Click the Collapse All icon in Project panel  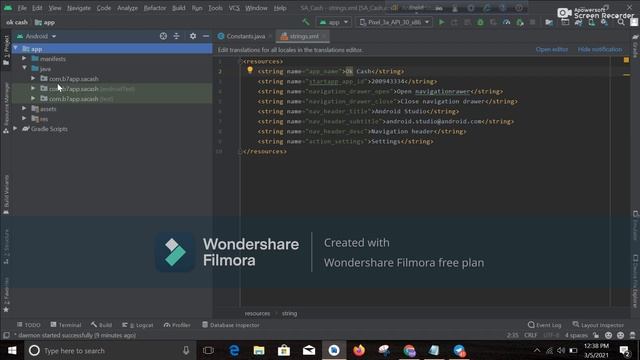click(x=176, y=36)
